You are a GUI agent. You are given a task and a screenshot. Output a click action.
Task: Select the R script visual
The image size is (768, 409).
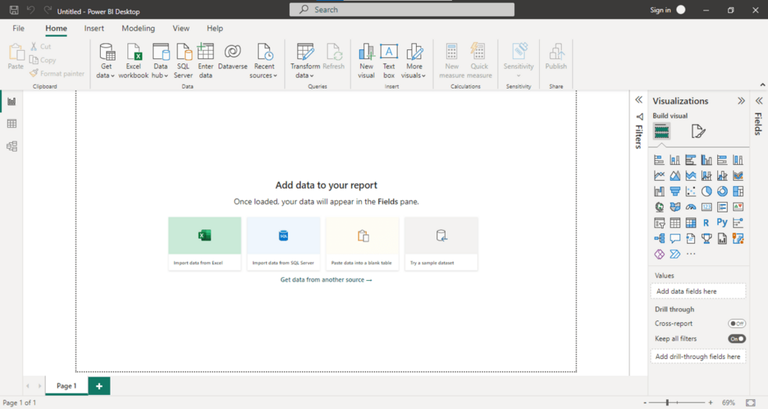pyautogui.click(x=706, y=223)
